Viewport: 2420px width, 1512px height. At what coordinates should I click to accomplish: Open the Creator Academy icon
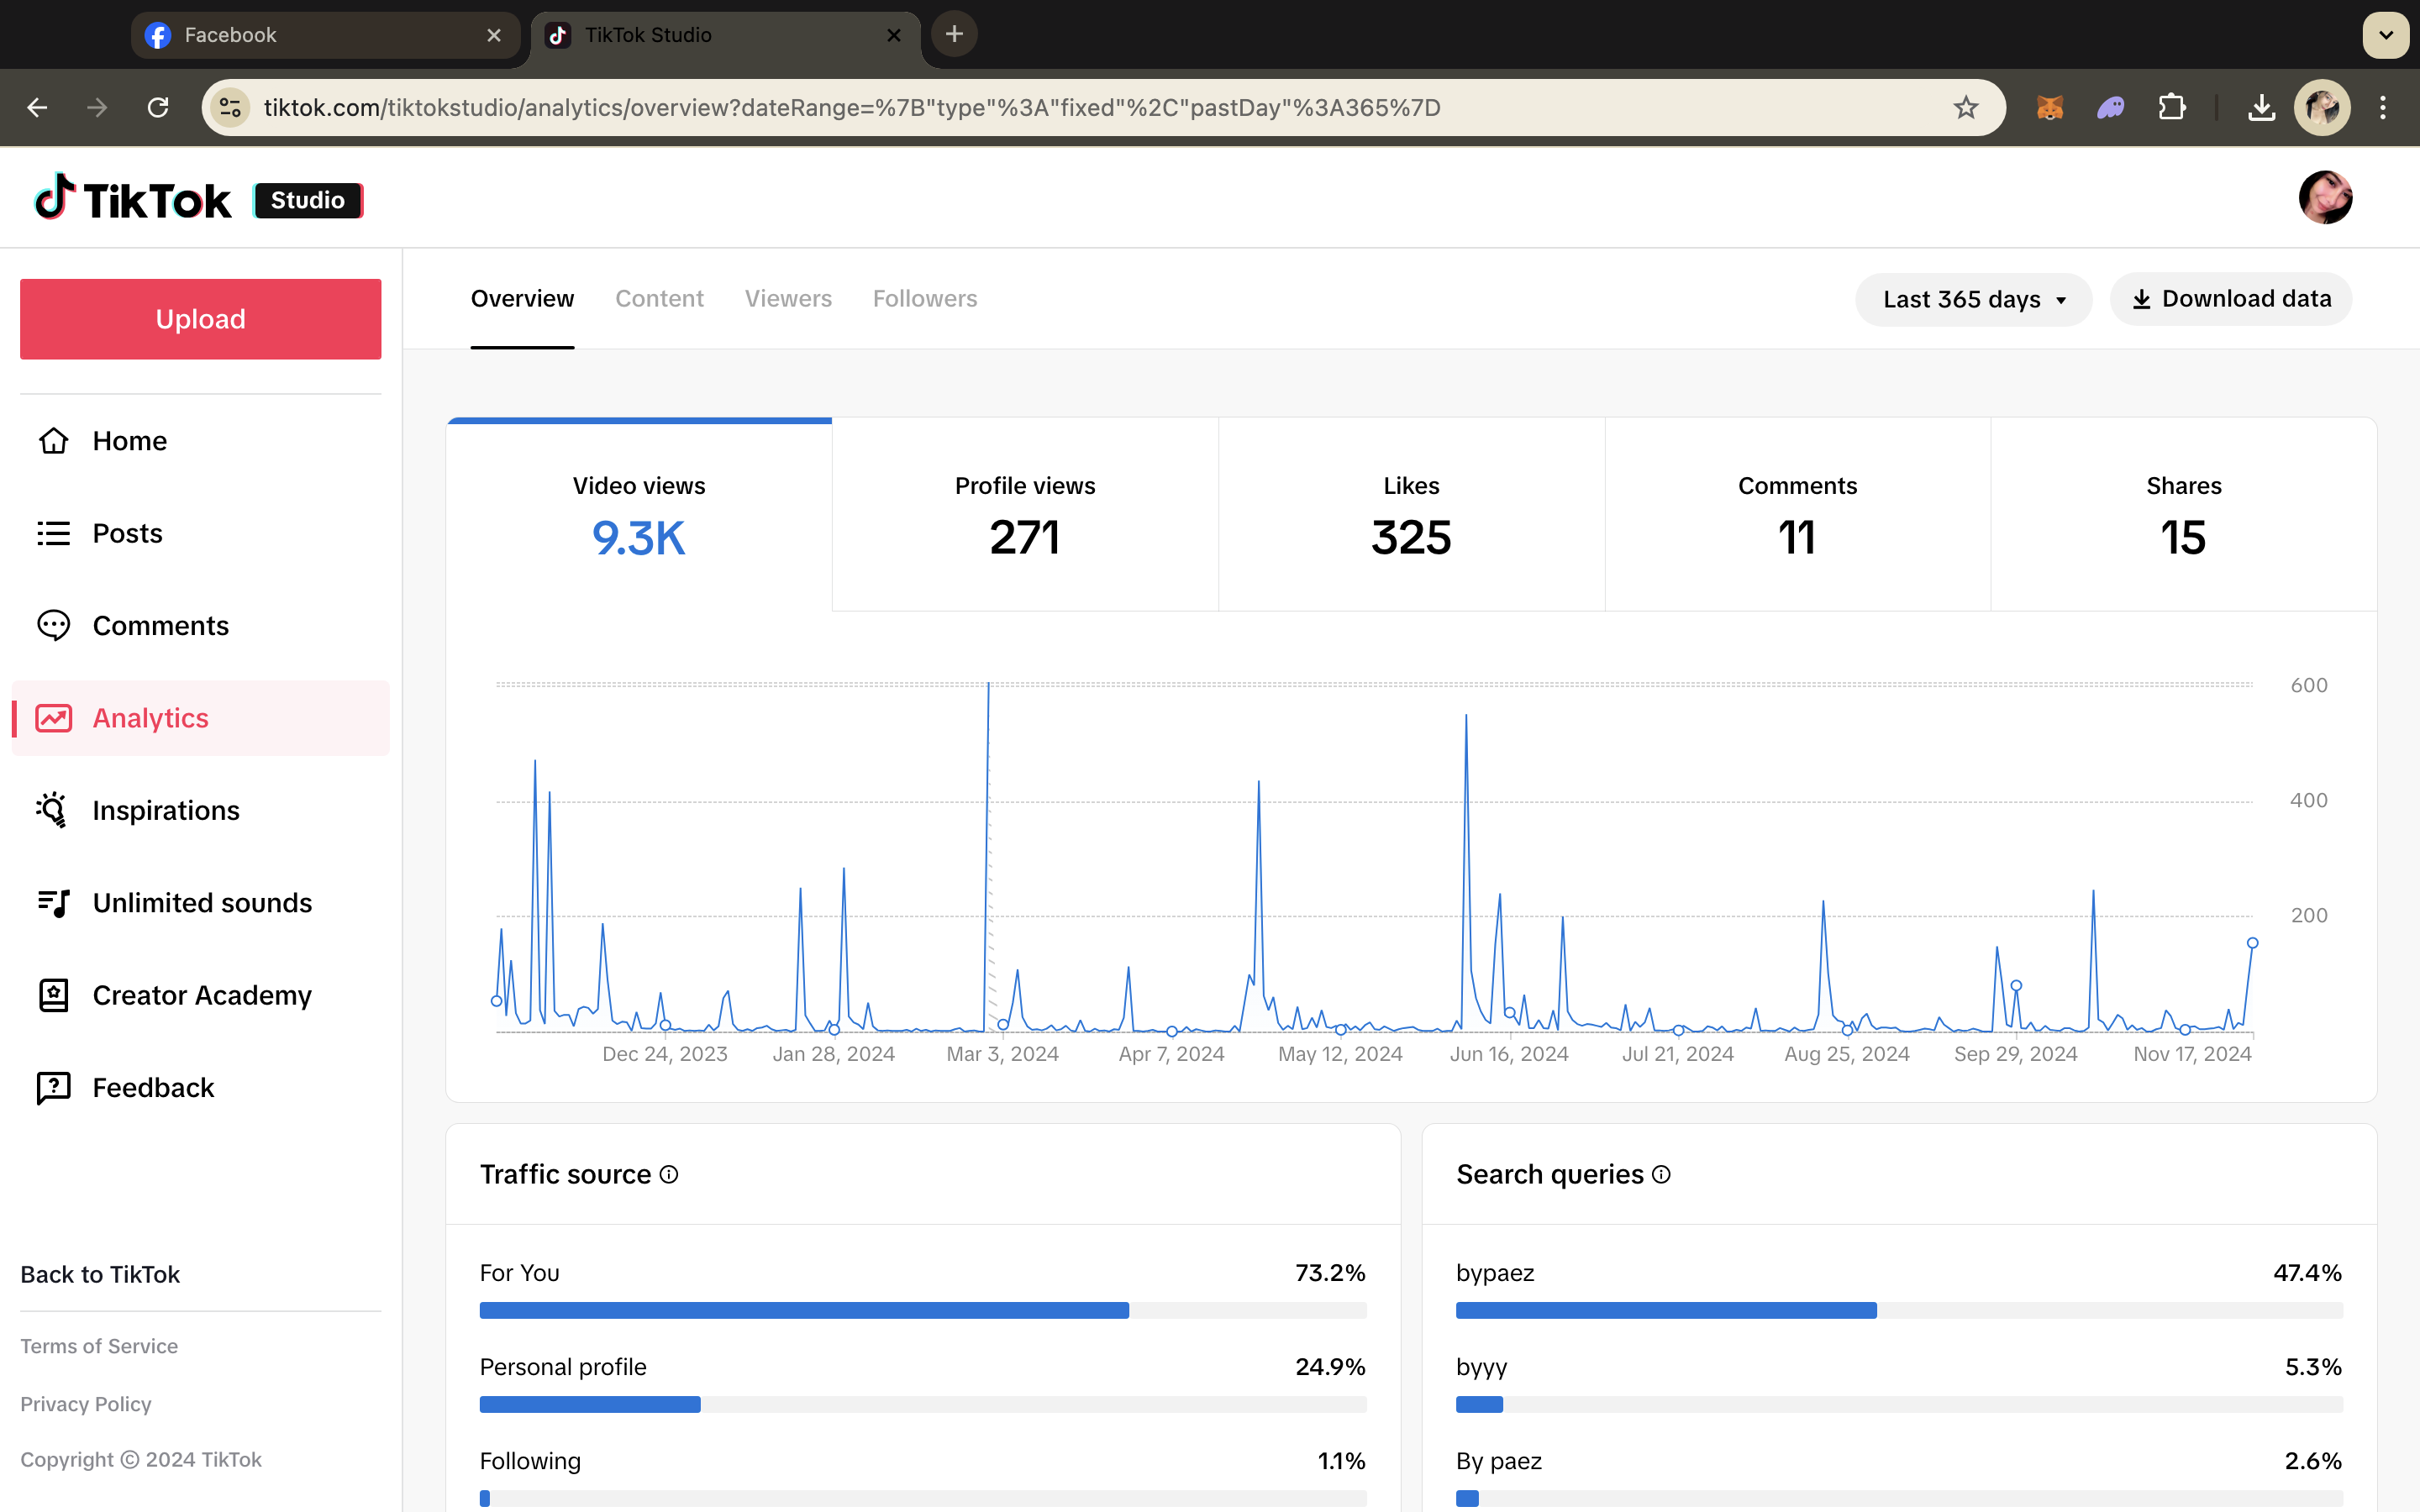pyautogui.click(x=53, y=995)
